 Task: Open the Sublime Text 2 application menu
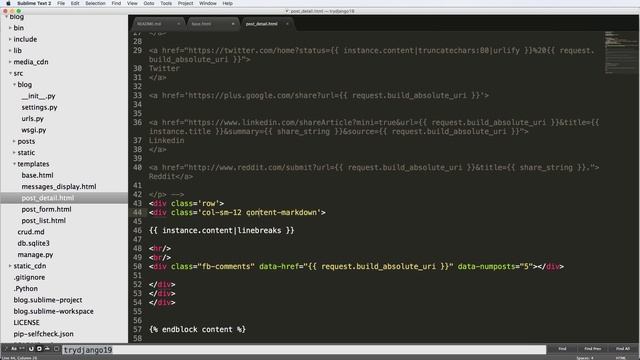[x=34, y=3]
